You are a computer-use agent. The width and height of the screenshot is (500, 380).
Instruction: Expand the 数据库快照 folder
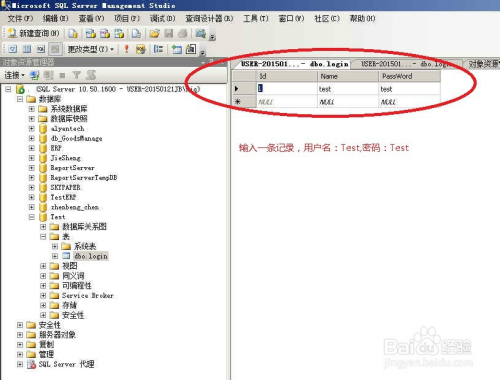click(32, 119)
